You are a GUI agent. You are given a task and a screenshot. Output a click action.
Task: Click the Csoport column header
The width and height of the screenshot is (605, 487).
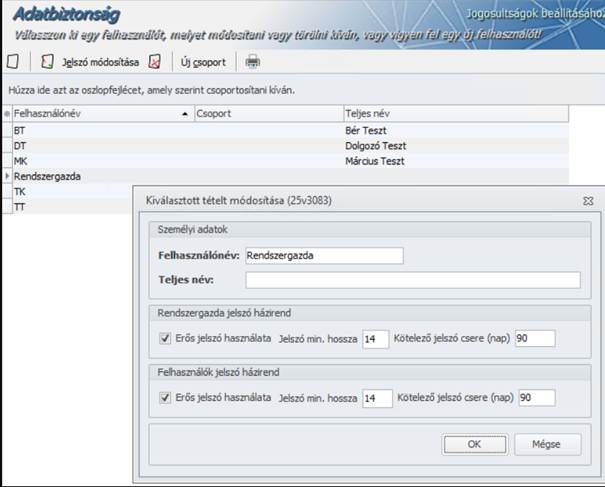pyautogui.click(x=269, y=114)
